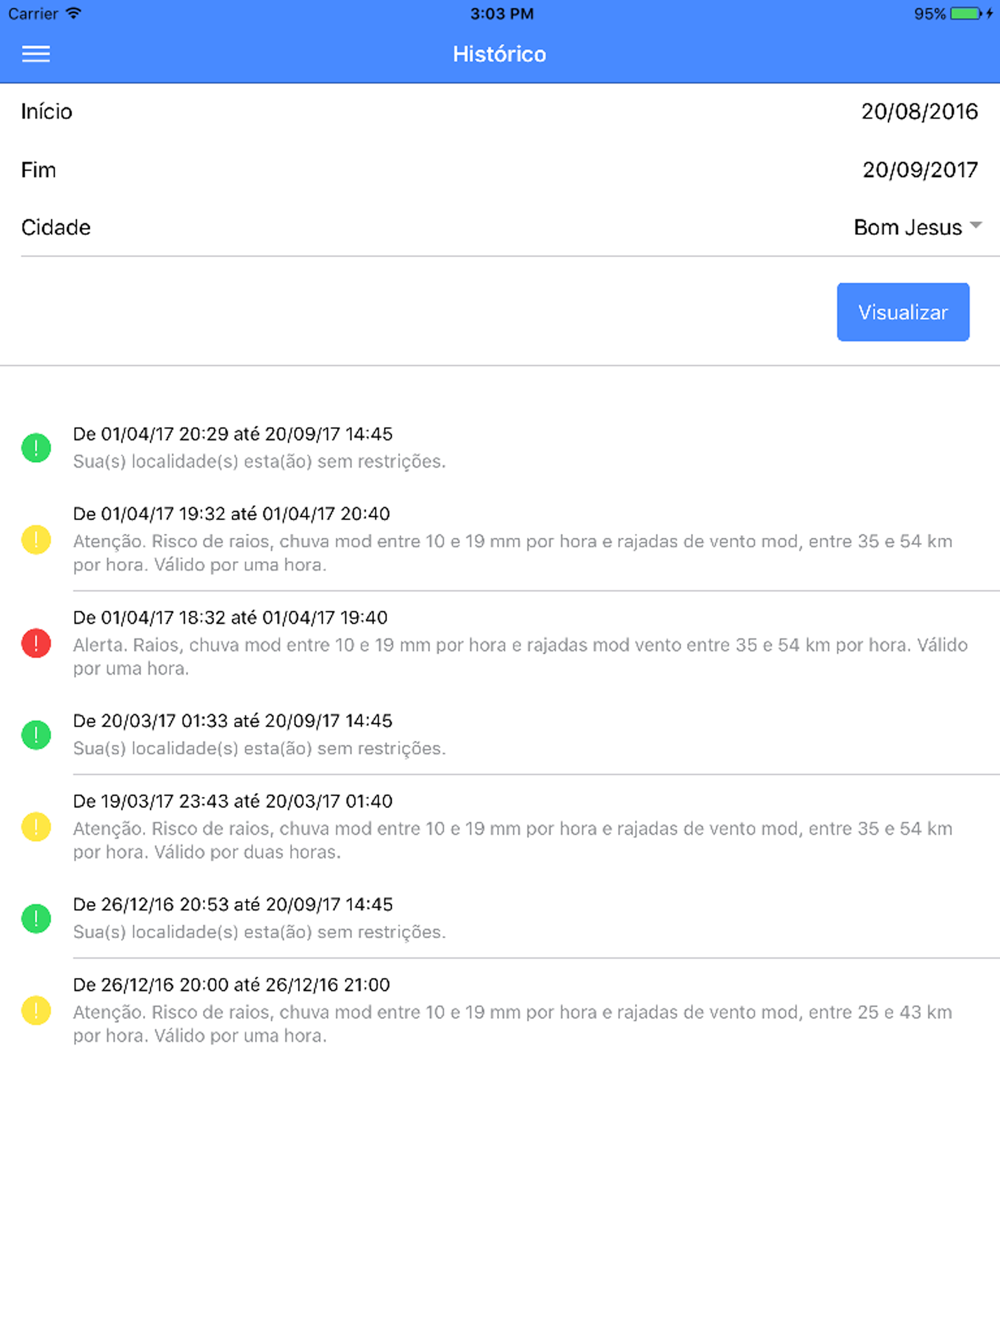Click green status icon for 20/03/17 01:33 entry

coord(36,735)
